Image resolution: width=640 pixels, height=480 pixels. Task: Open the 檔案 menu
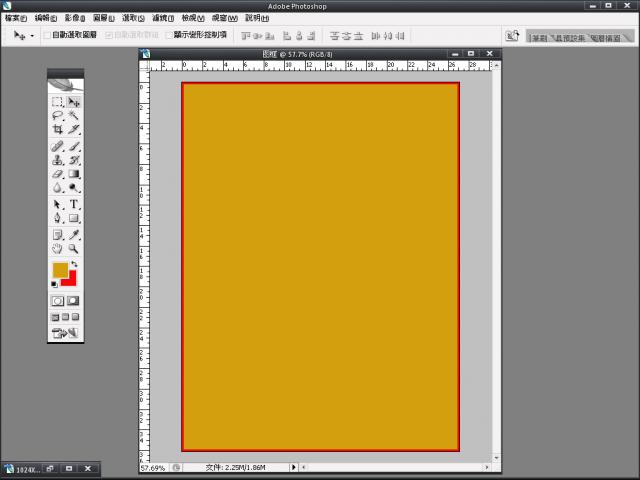(16, 18)
